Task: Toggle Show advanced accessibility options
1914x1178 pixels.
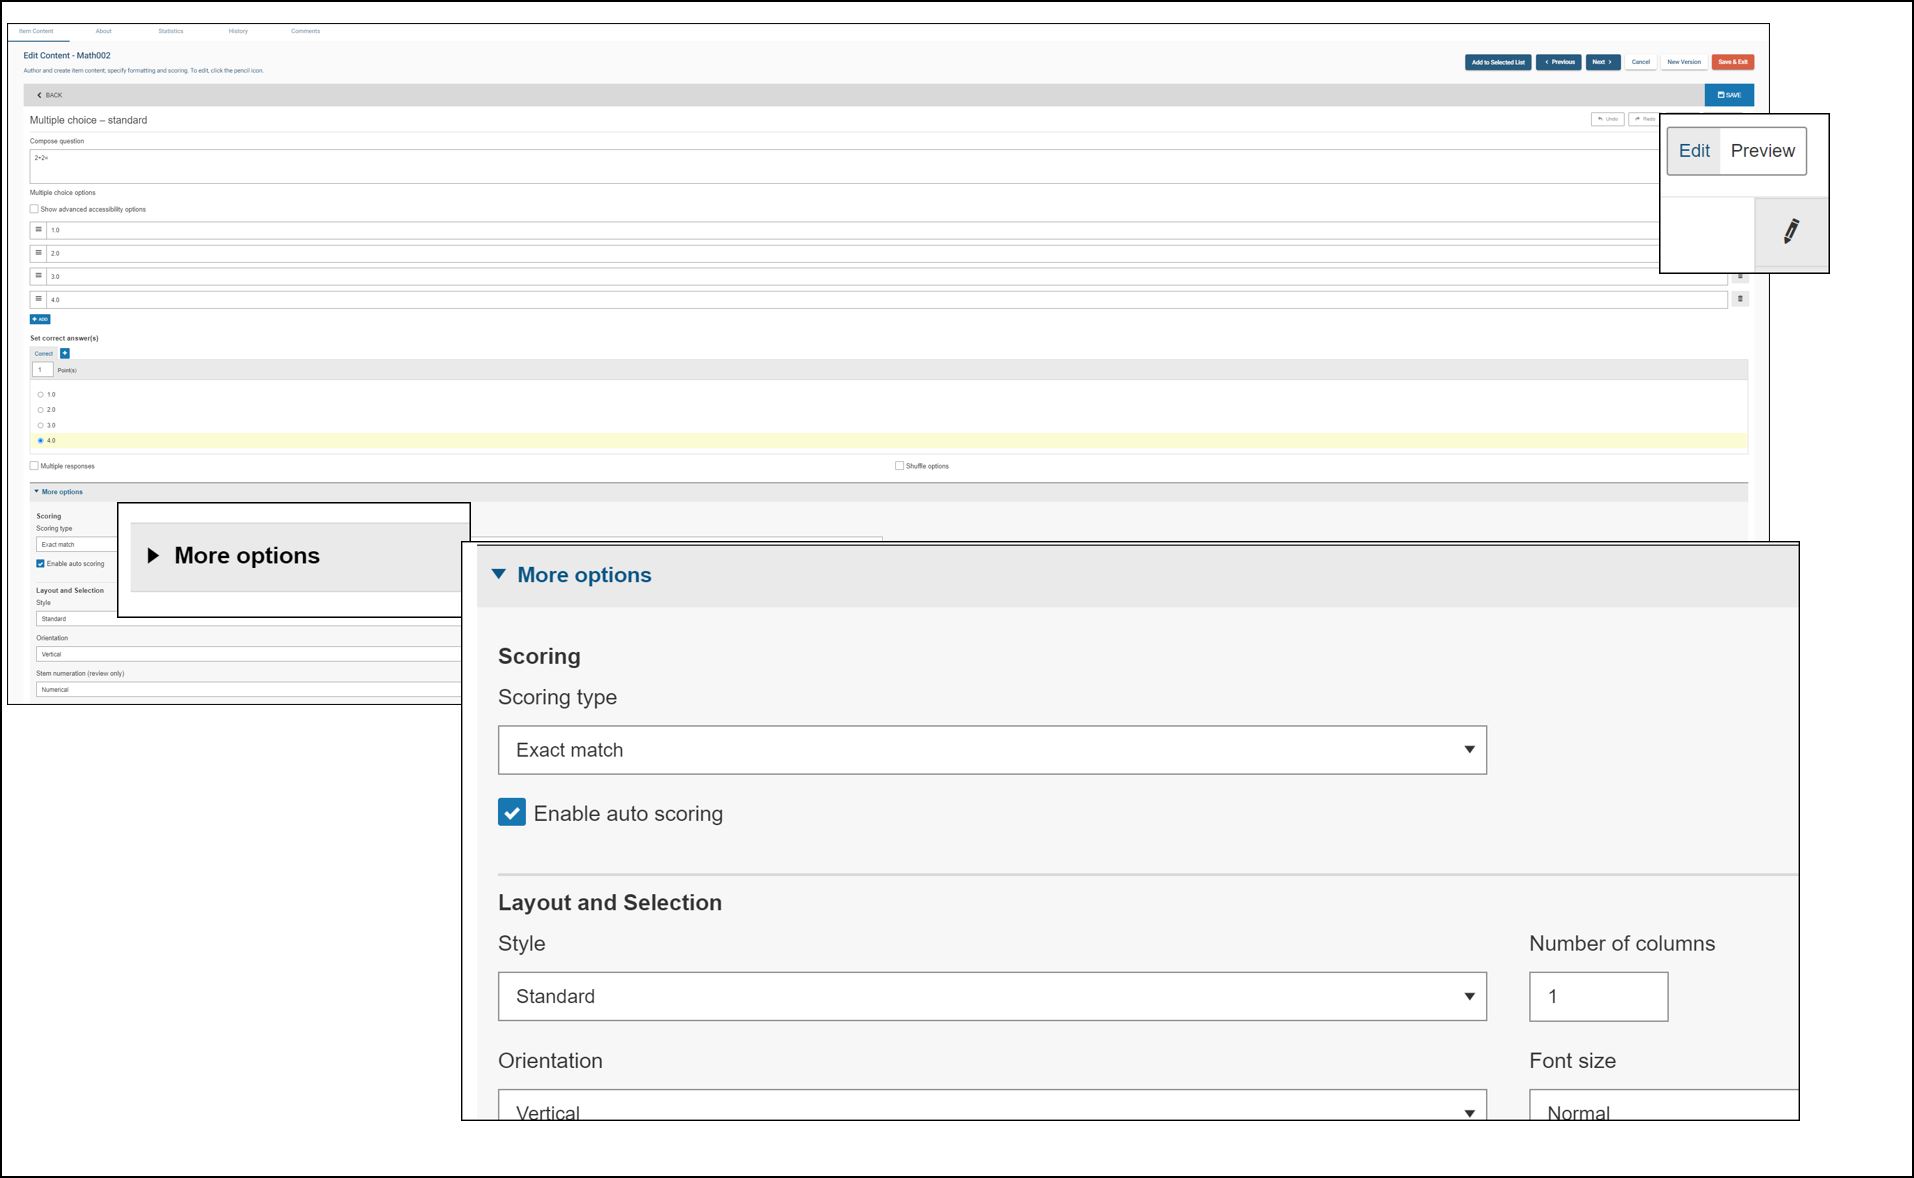Action: point(34,209)
